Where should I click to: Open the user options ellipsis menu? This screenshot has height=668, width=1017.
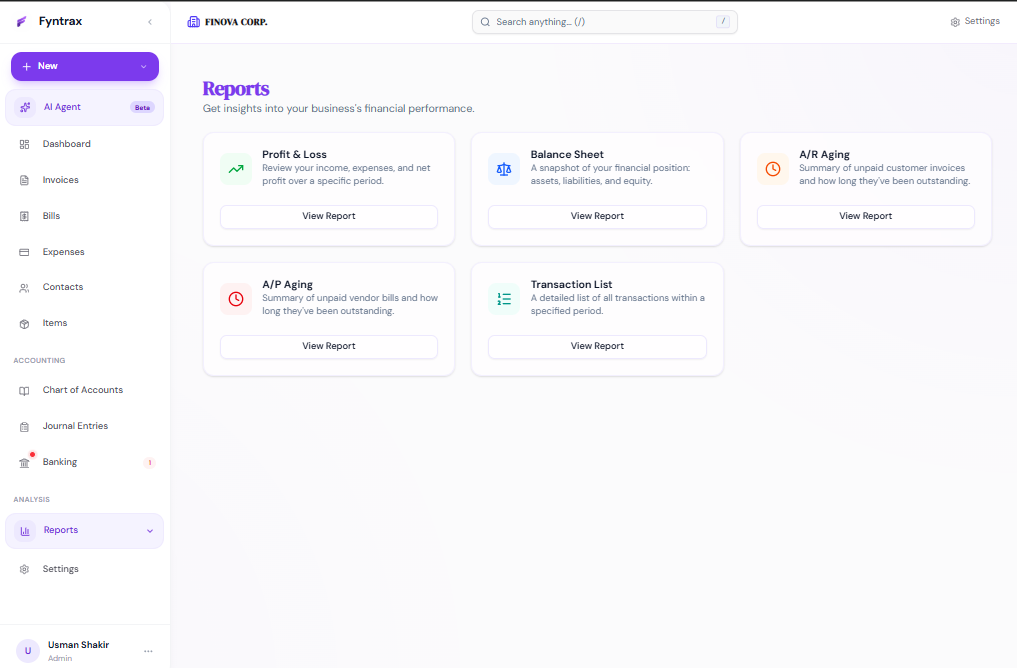point(149,650)
